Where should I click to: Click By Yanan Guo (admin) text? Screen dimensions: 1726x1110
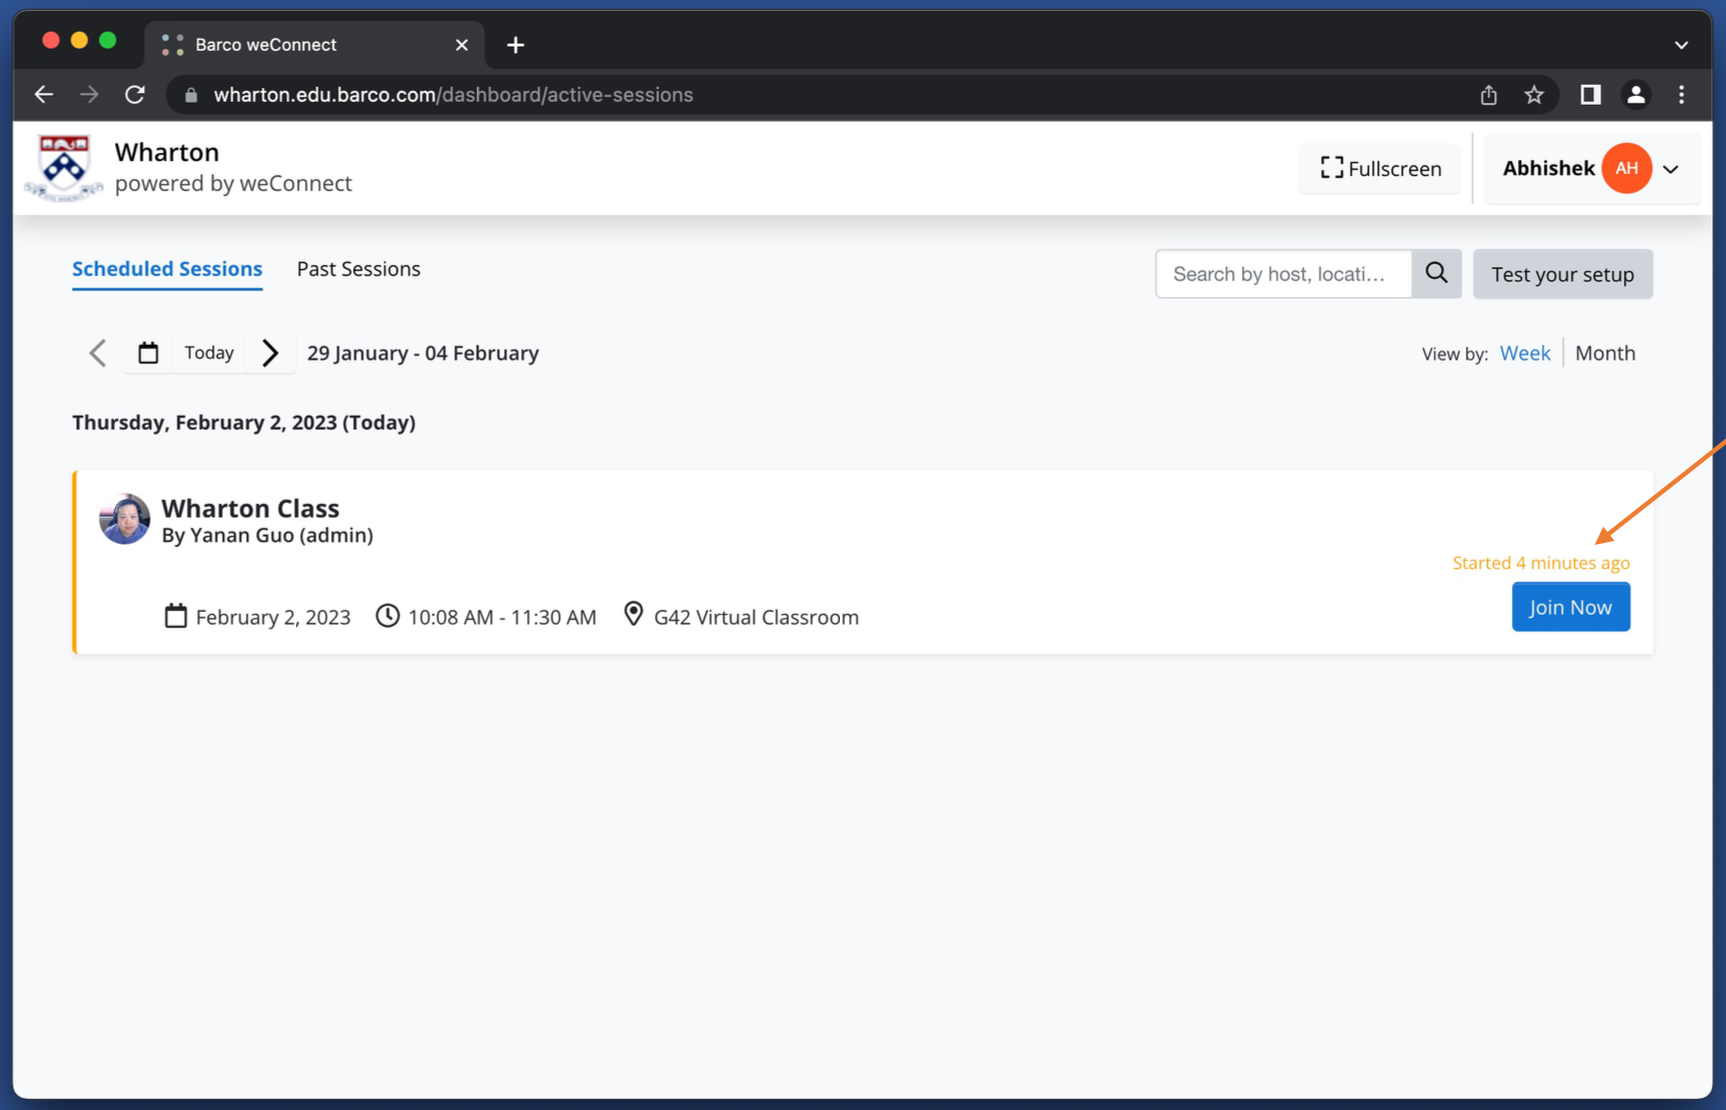tap(268, 535)
